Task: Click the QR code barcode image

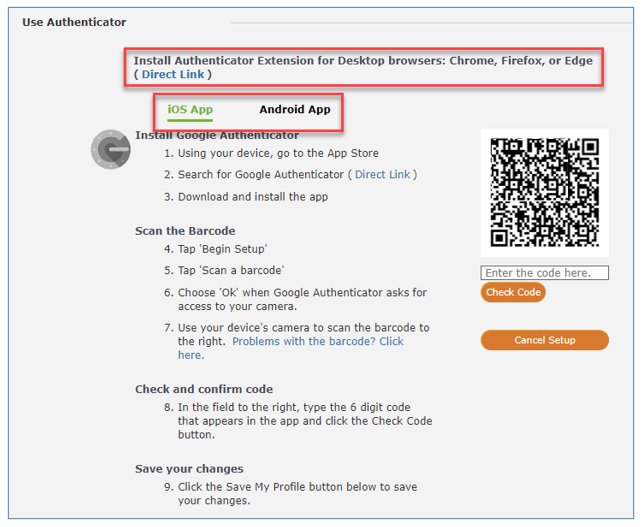Action: [545, 192]
